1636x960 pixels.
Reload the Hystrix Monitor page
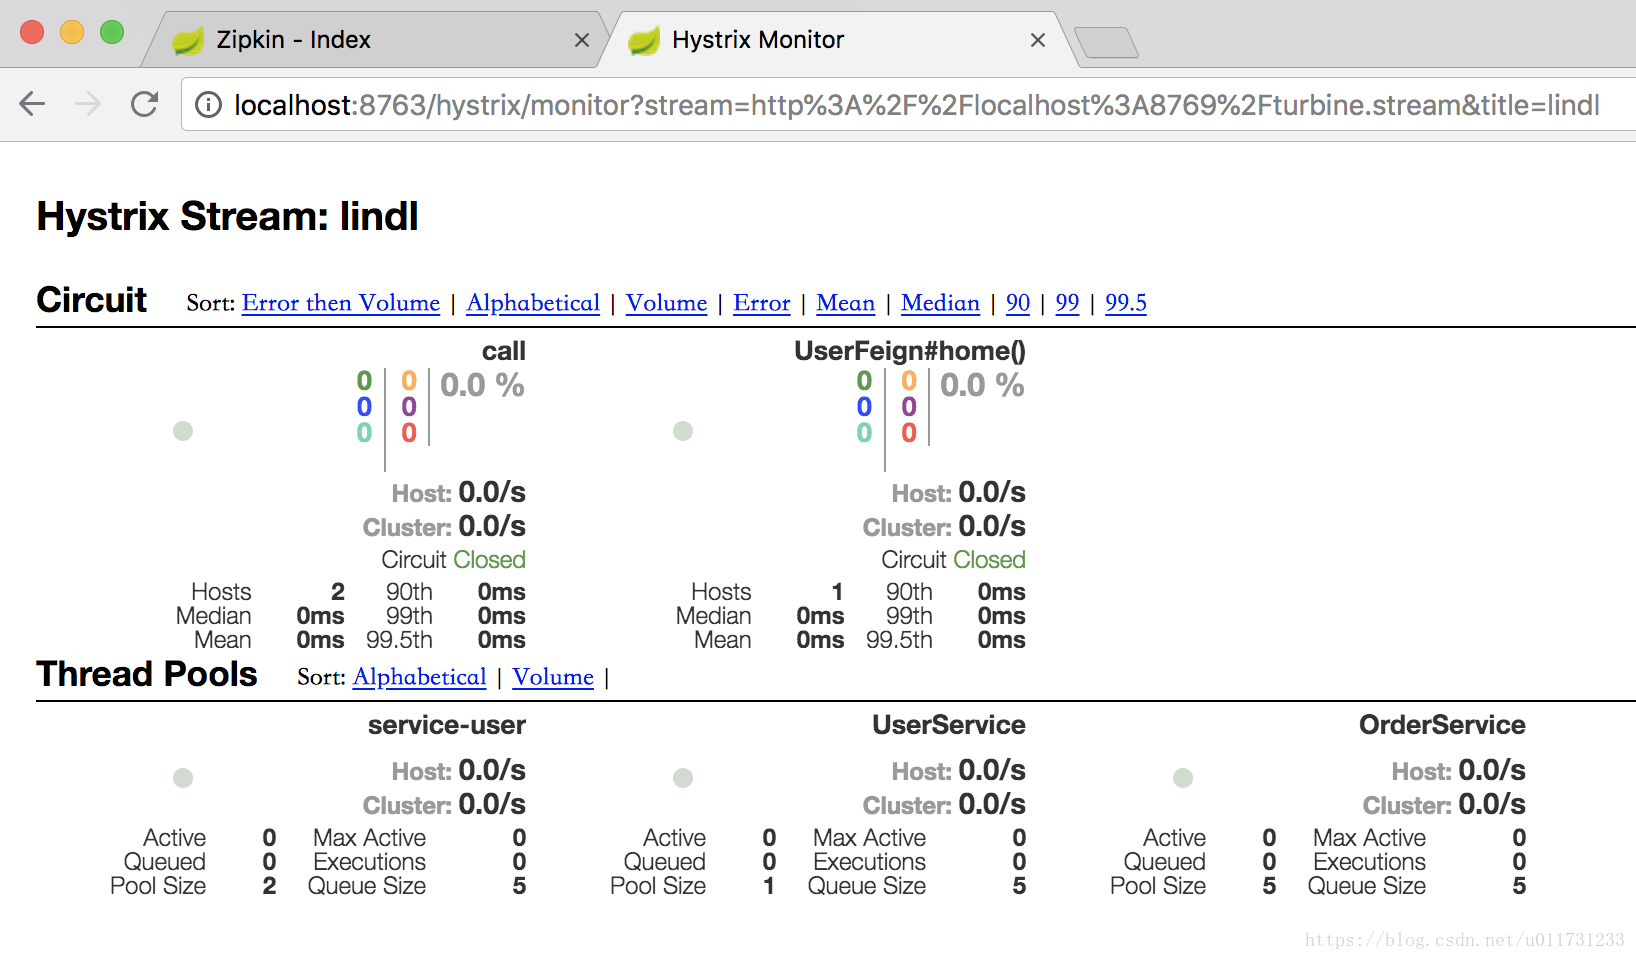(x=145, y=104)
